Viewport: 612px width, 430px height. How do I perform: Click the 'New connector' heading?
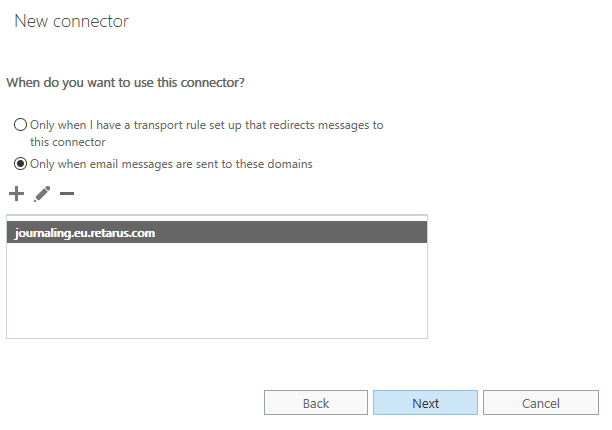click(x=71, y=21)
